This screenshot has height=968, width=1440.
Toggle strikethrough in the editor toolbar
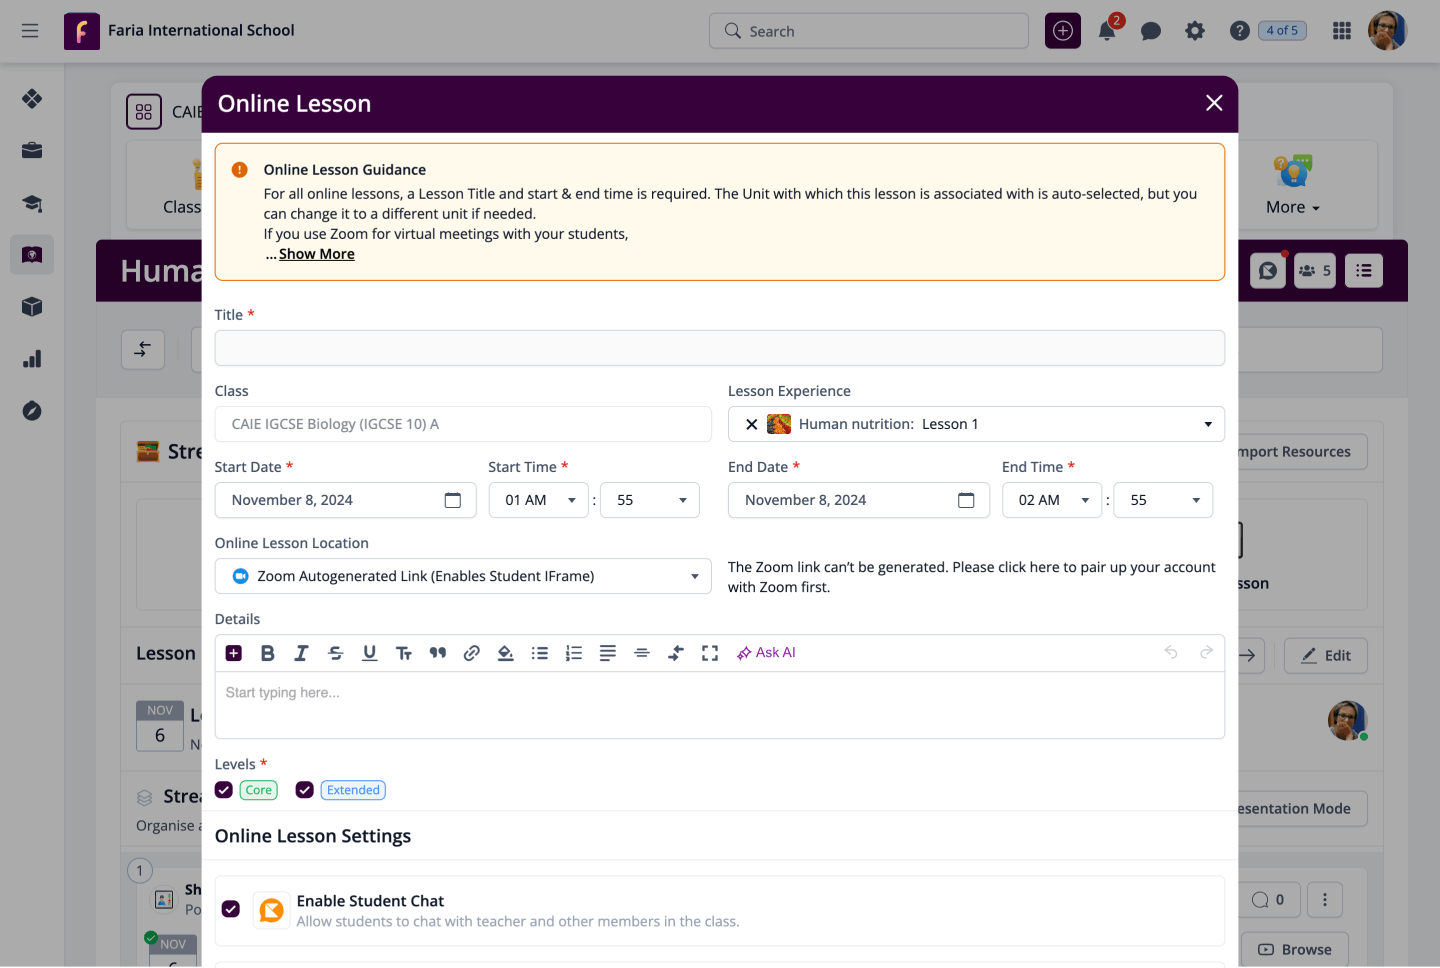(x=335, y=653)
